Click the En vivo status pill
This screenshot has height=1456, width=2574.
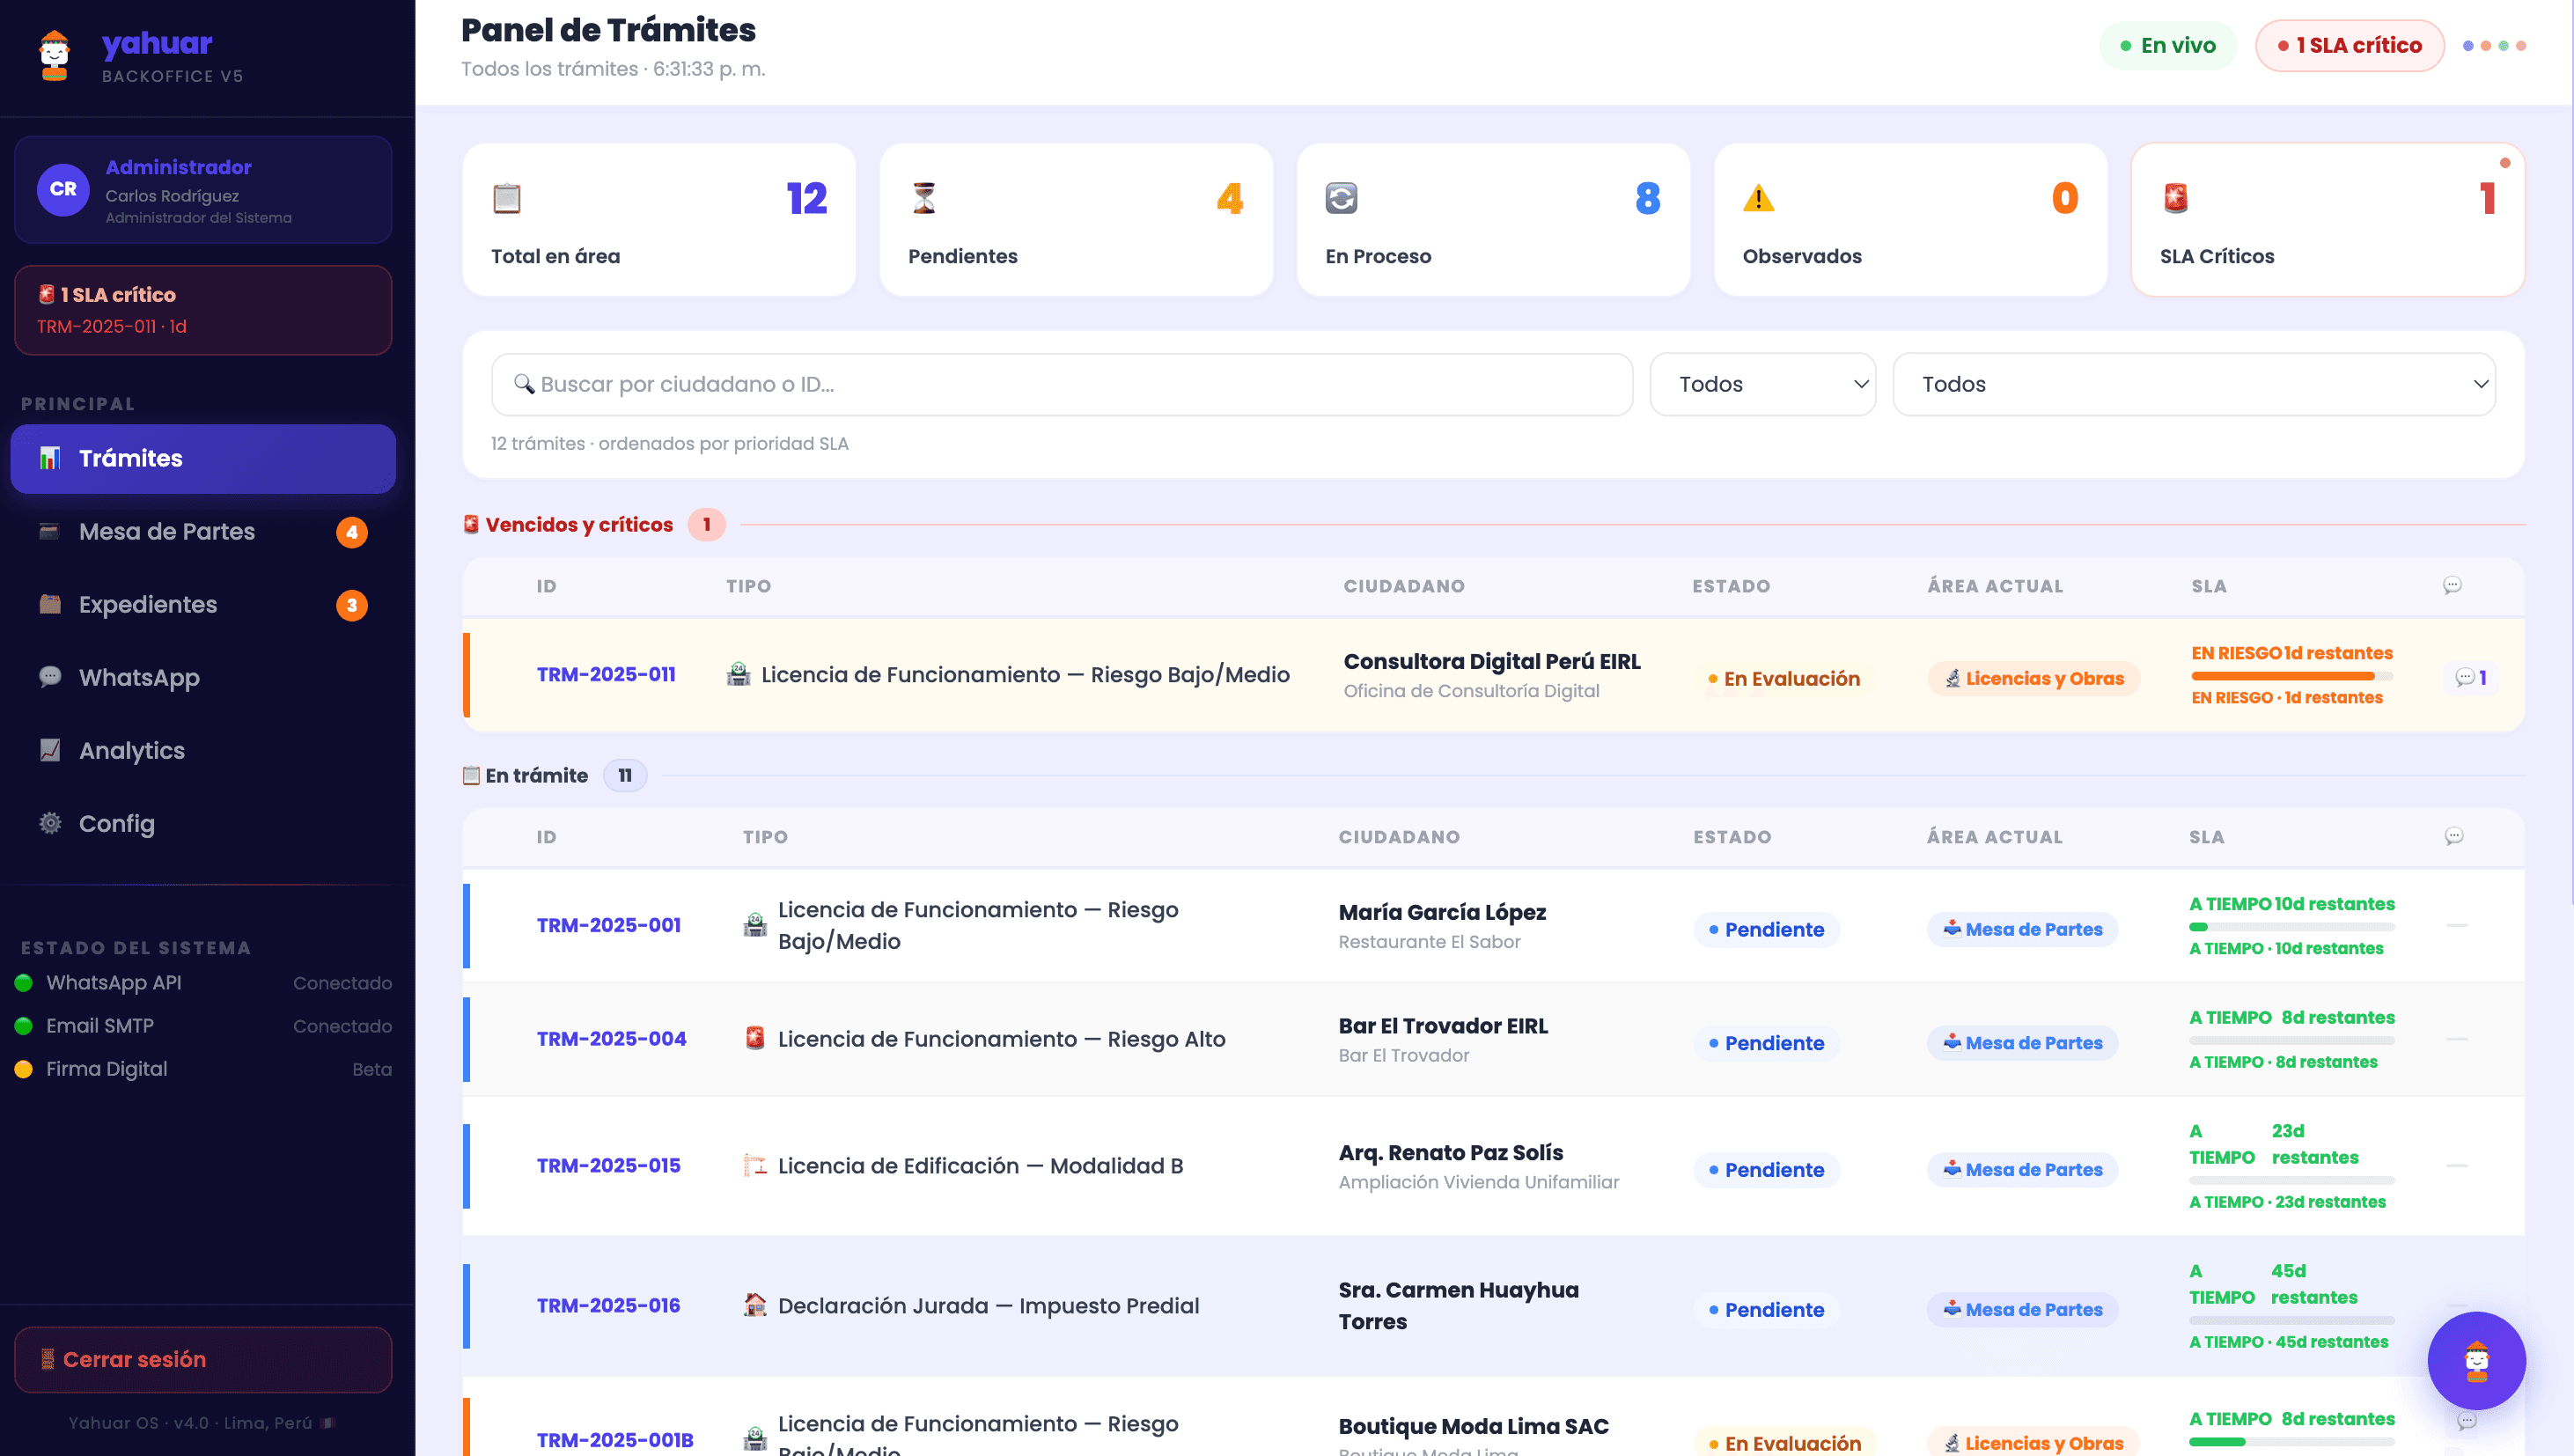click(x=2168, y=46)
